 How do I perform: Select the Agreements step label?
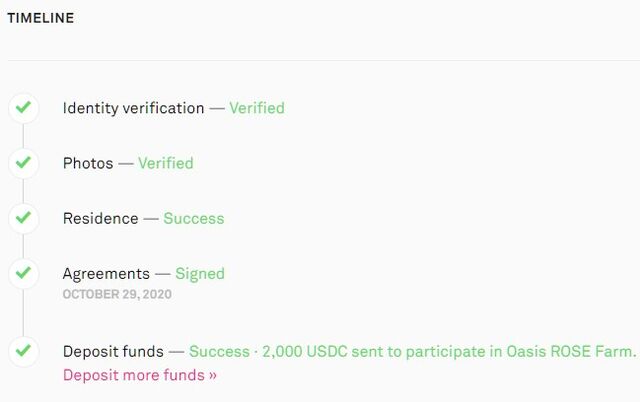[106, 273]
